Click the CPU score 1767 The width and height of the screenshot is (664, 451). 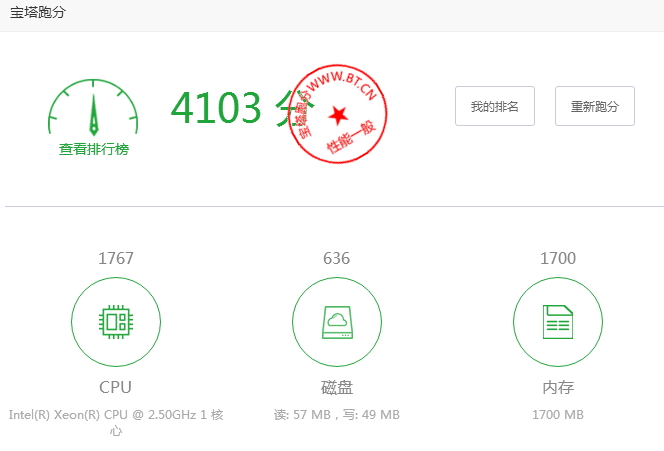pos(115,259)
